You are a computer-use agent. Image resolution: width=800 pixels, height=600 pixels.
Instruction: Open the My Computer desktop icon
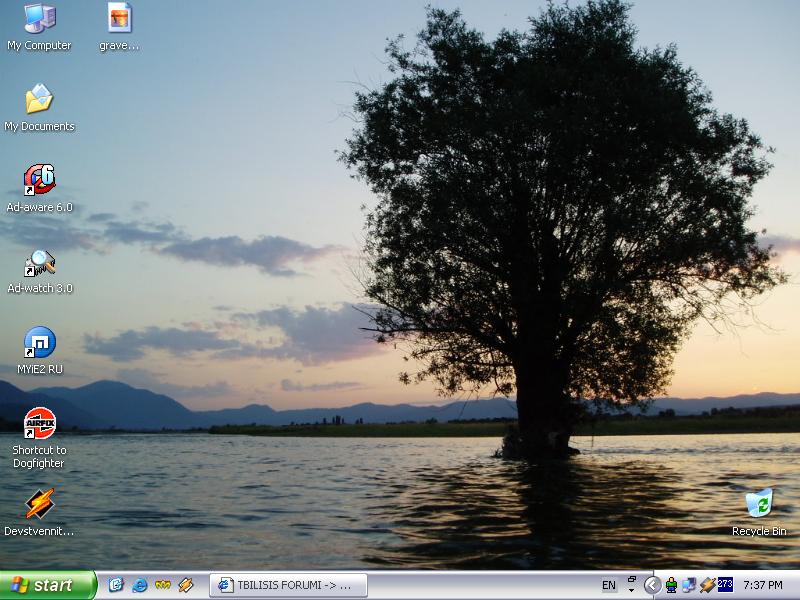(x=39, y=19)
